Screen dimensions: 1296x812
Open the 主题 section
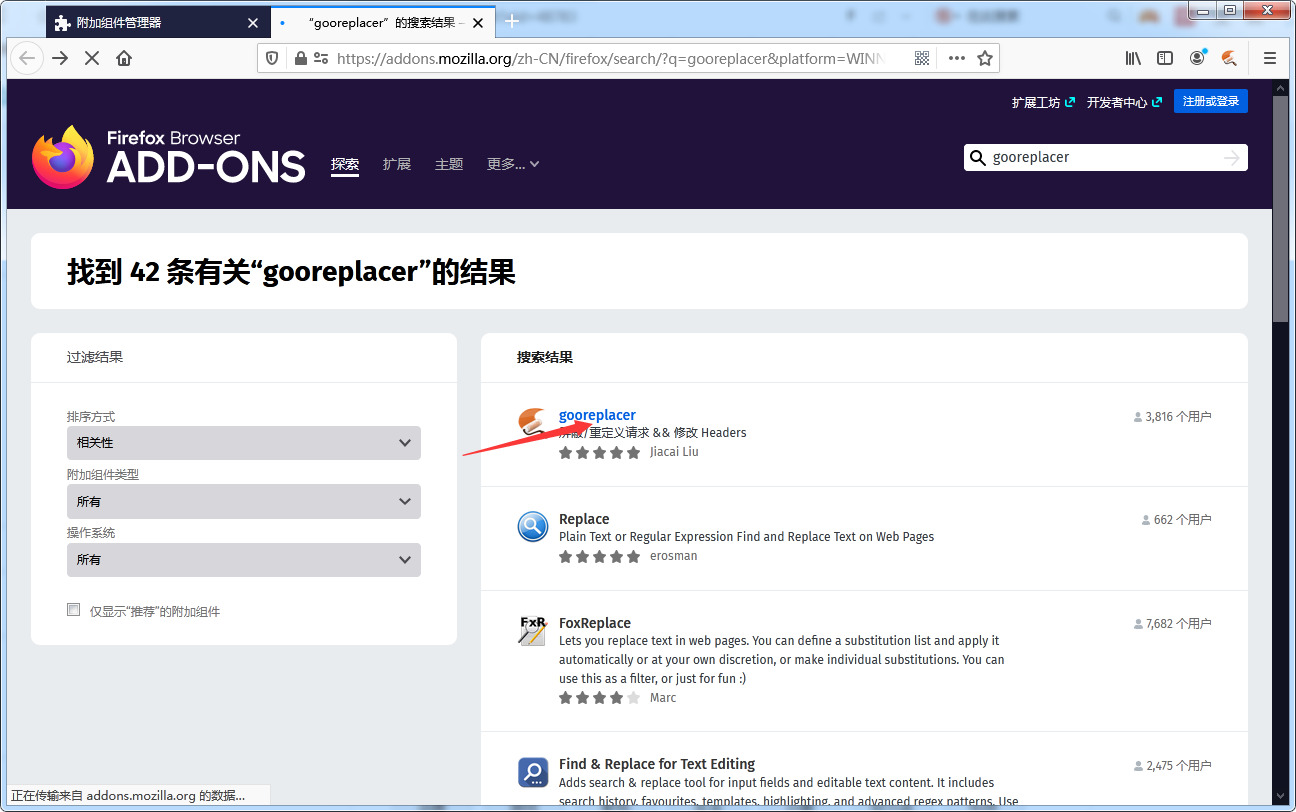(449, 164)
